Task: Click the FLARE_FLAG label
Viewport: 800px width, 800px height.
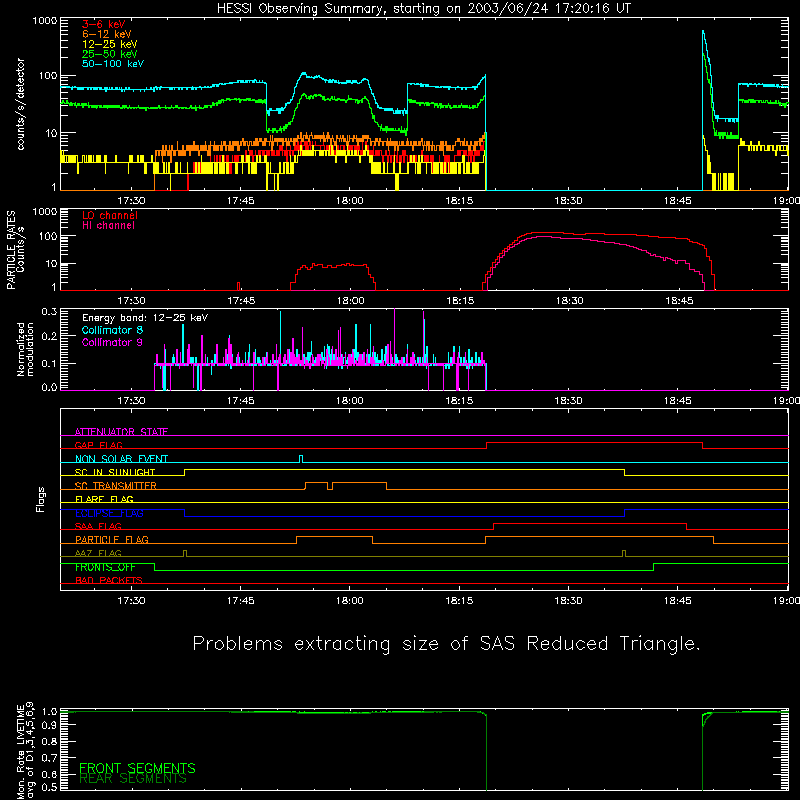Action: coord(104,499)
